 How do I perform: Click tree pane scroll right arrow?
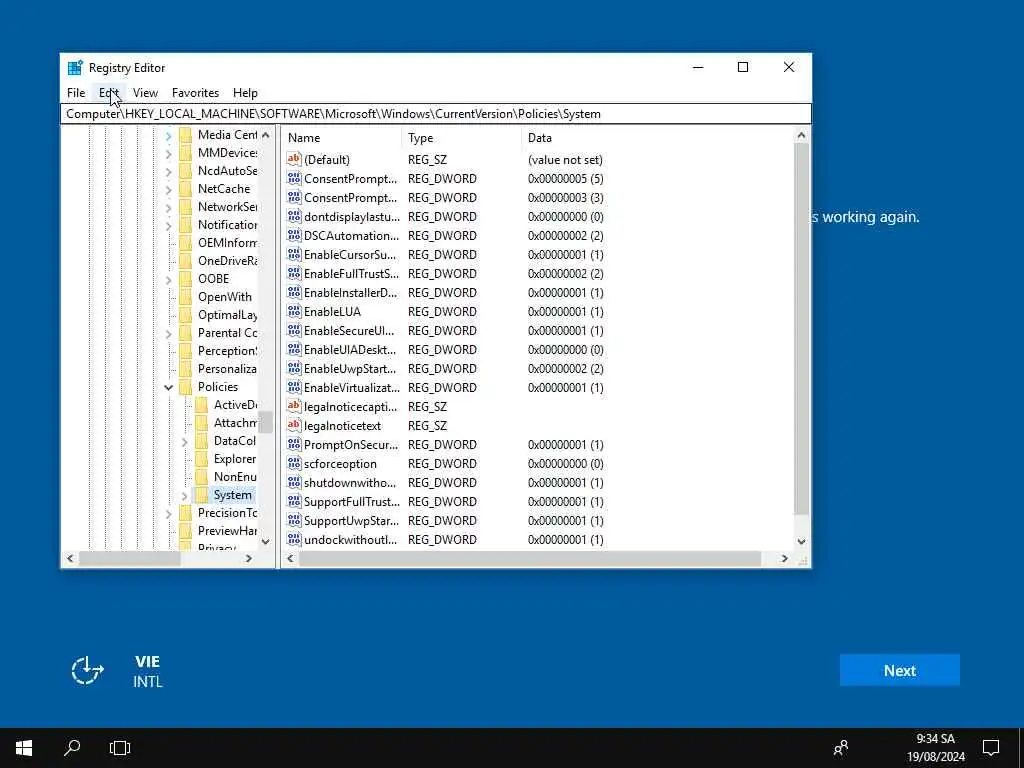(x=249, y=558)
